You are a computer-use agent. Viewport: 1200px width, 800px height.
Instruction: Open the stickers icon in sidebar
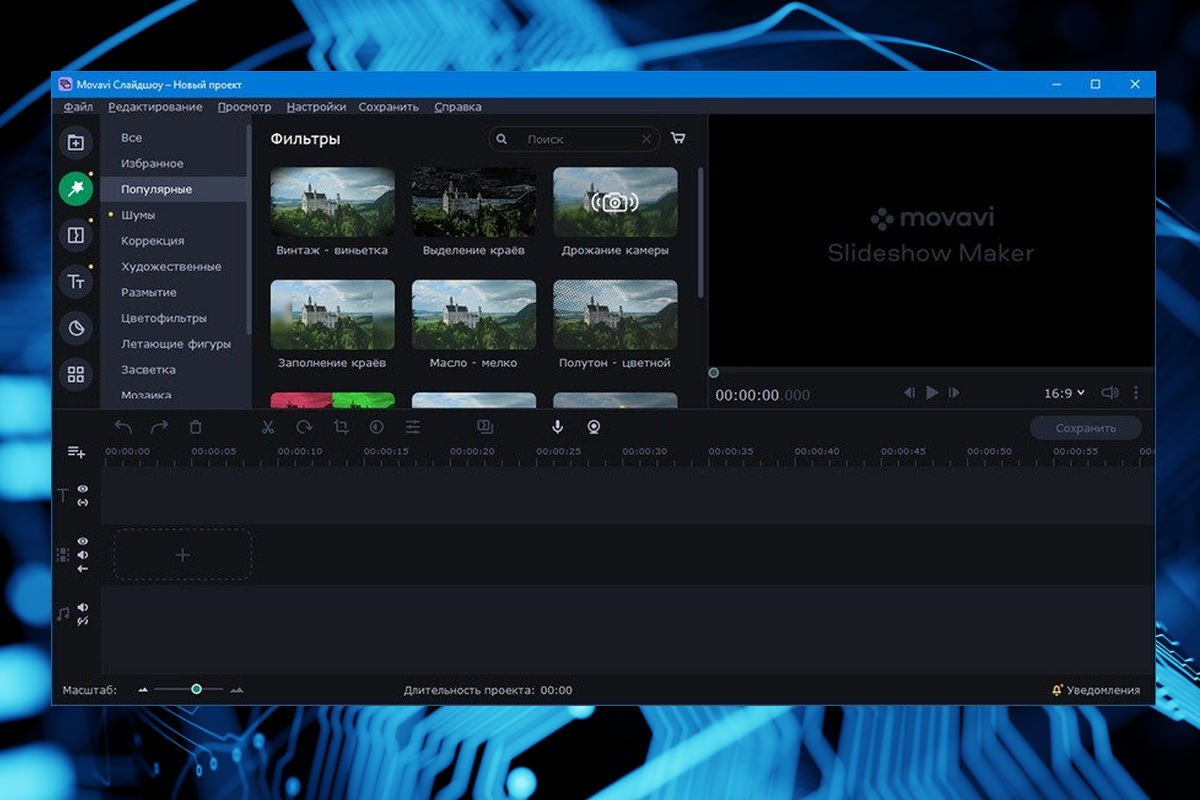75,328
